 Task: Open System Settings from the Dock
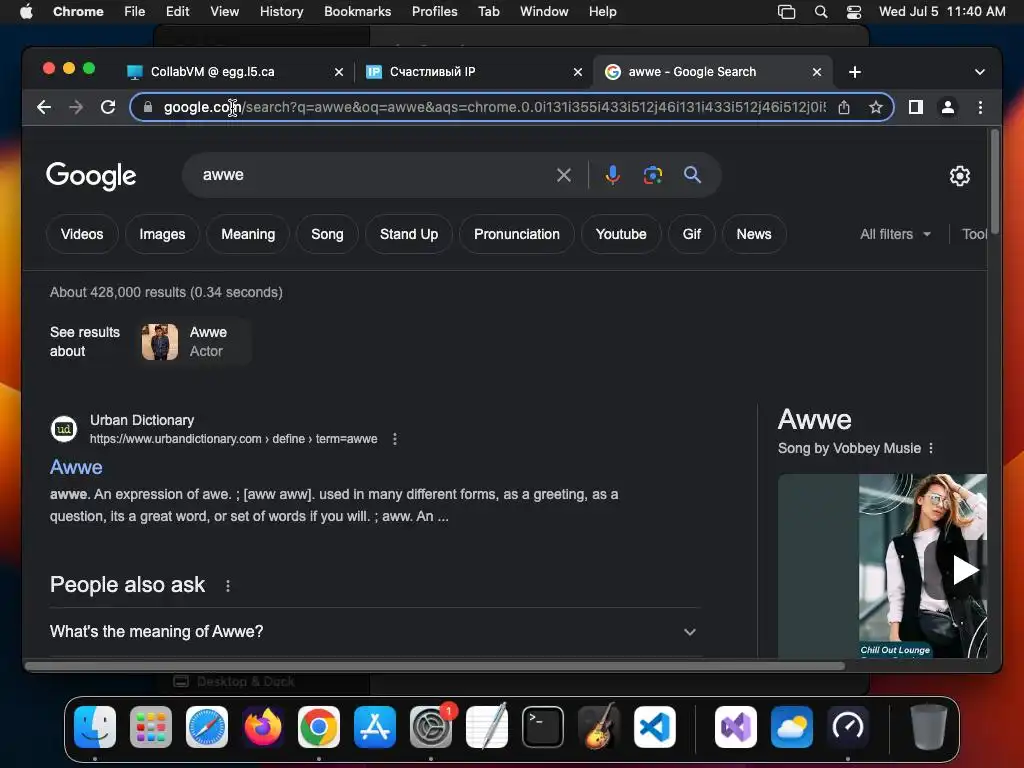(x=431, y=726)
